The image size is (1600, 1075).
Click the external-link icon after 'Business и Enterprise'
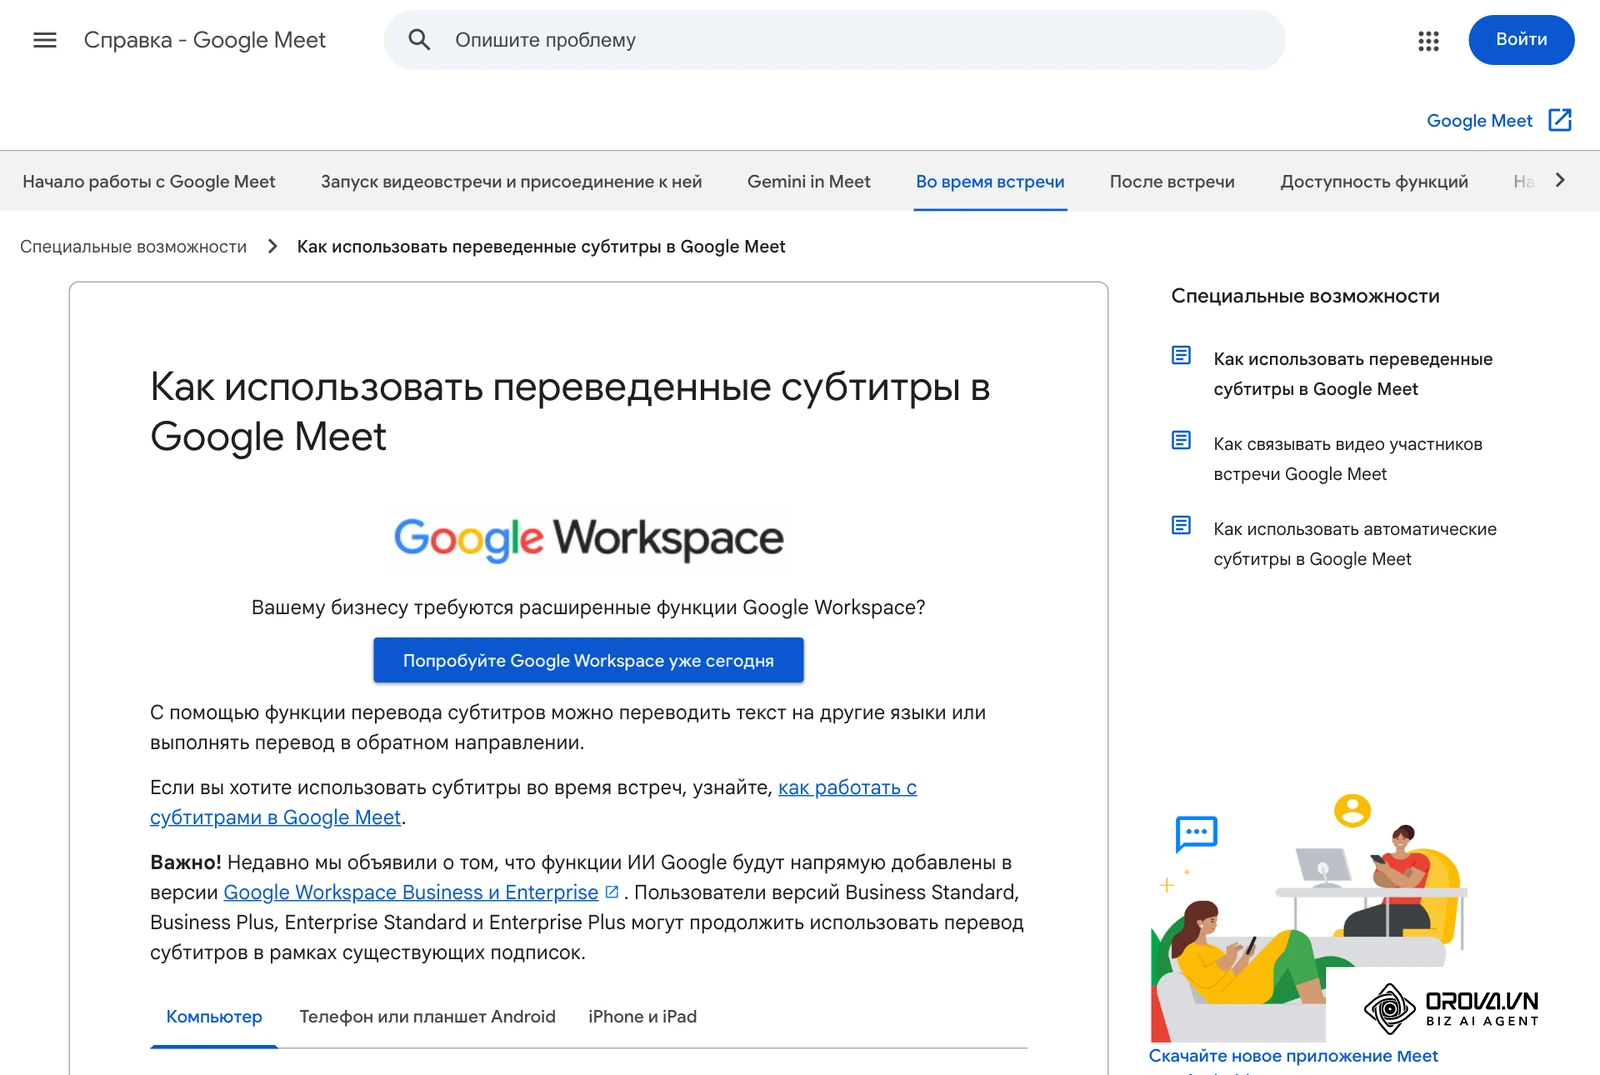(612, 891)
